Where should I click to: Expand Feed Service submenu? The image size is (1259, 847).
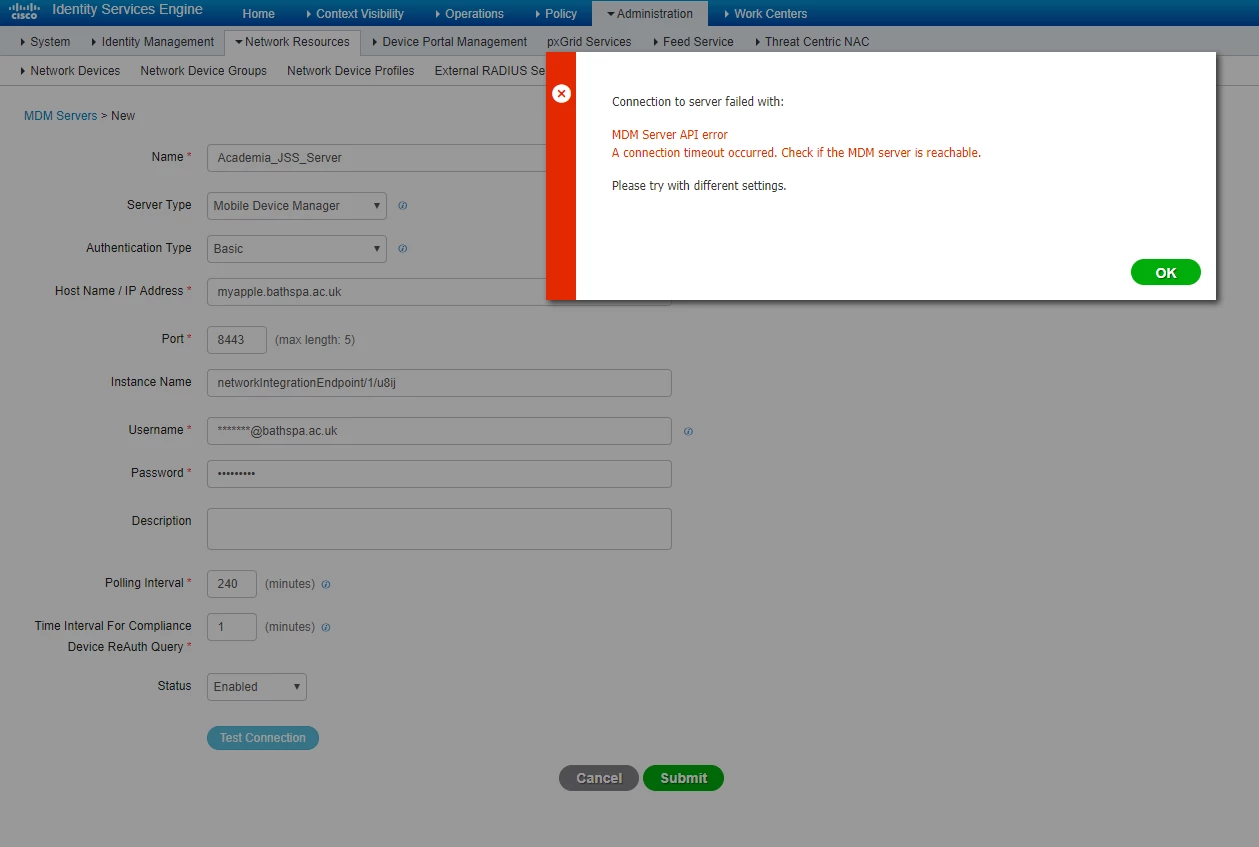[x=693, y=42]
